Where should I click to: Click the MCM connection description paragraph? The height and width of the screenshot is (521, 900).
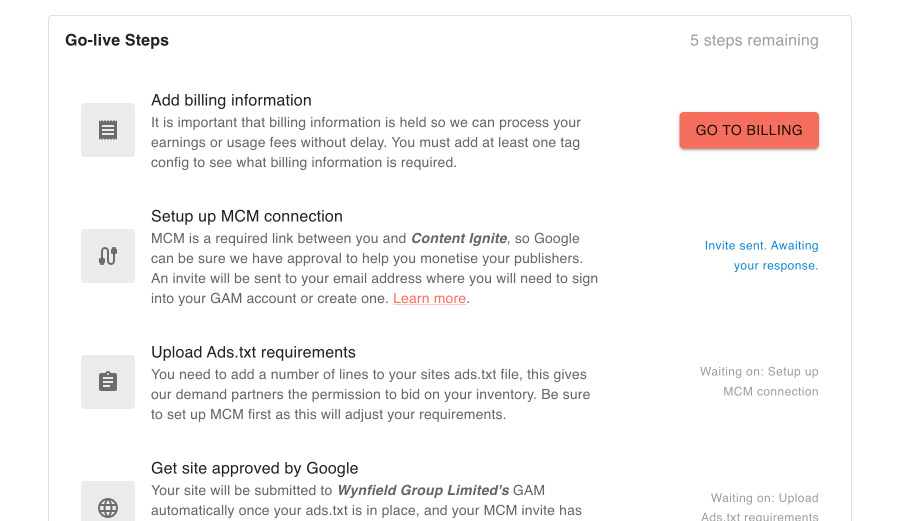click(x=374, y=269)
